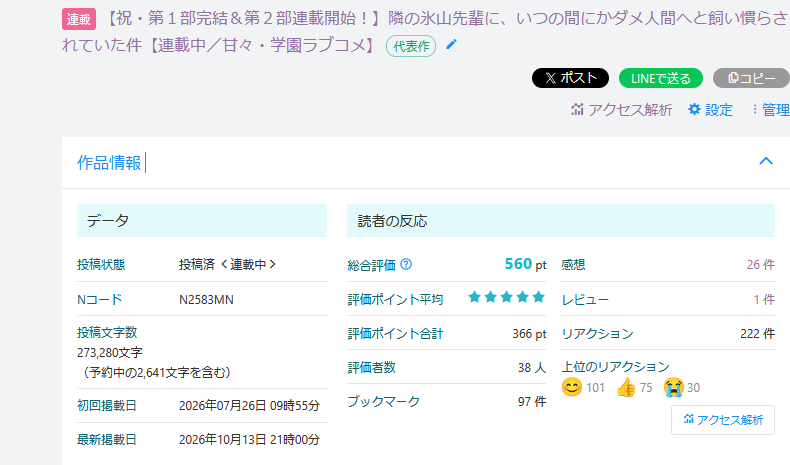Click the データ section header
Screen dimensions: 790x465
(202, 220)
